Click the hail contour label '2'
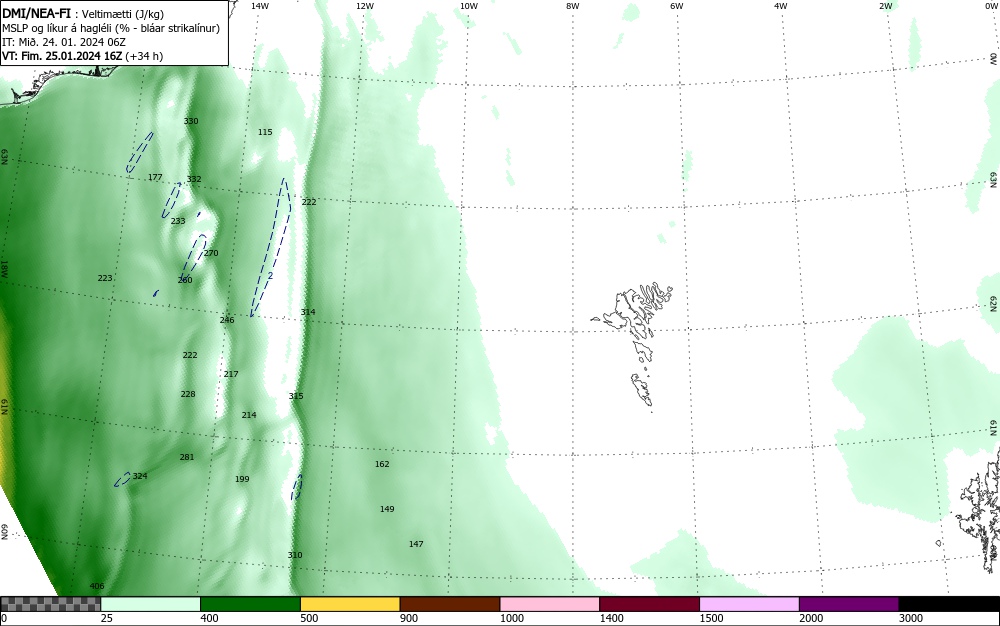The width and height of the screenshot is (1000, 626). (270, 275)
